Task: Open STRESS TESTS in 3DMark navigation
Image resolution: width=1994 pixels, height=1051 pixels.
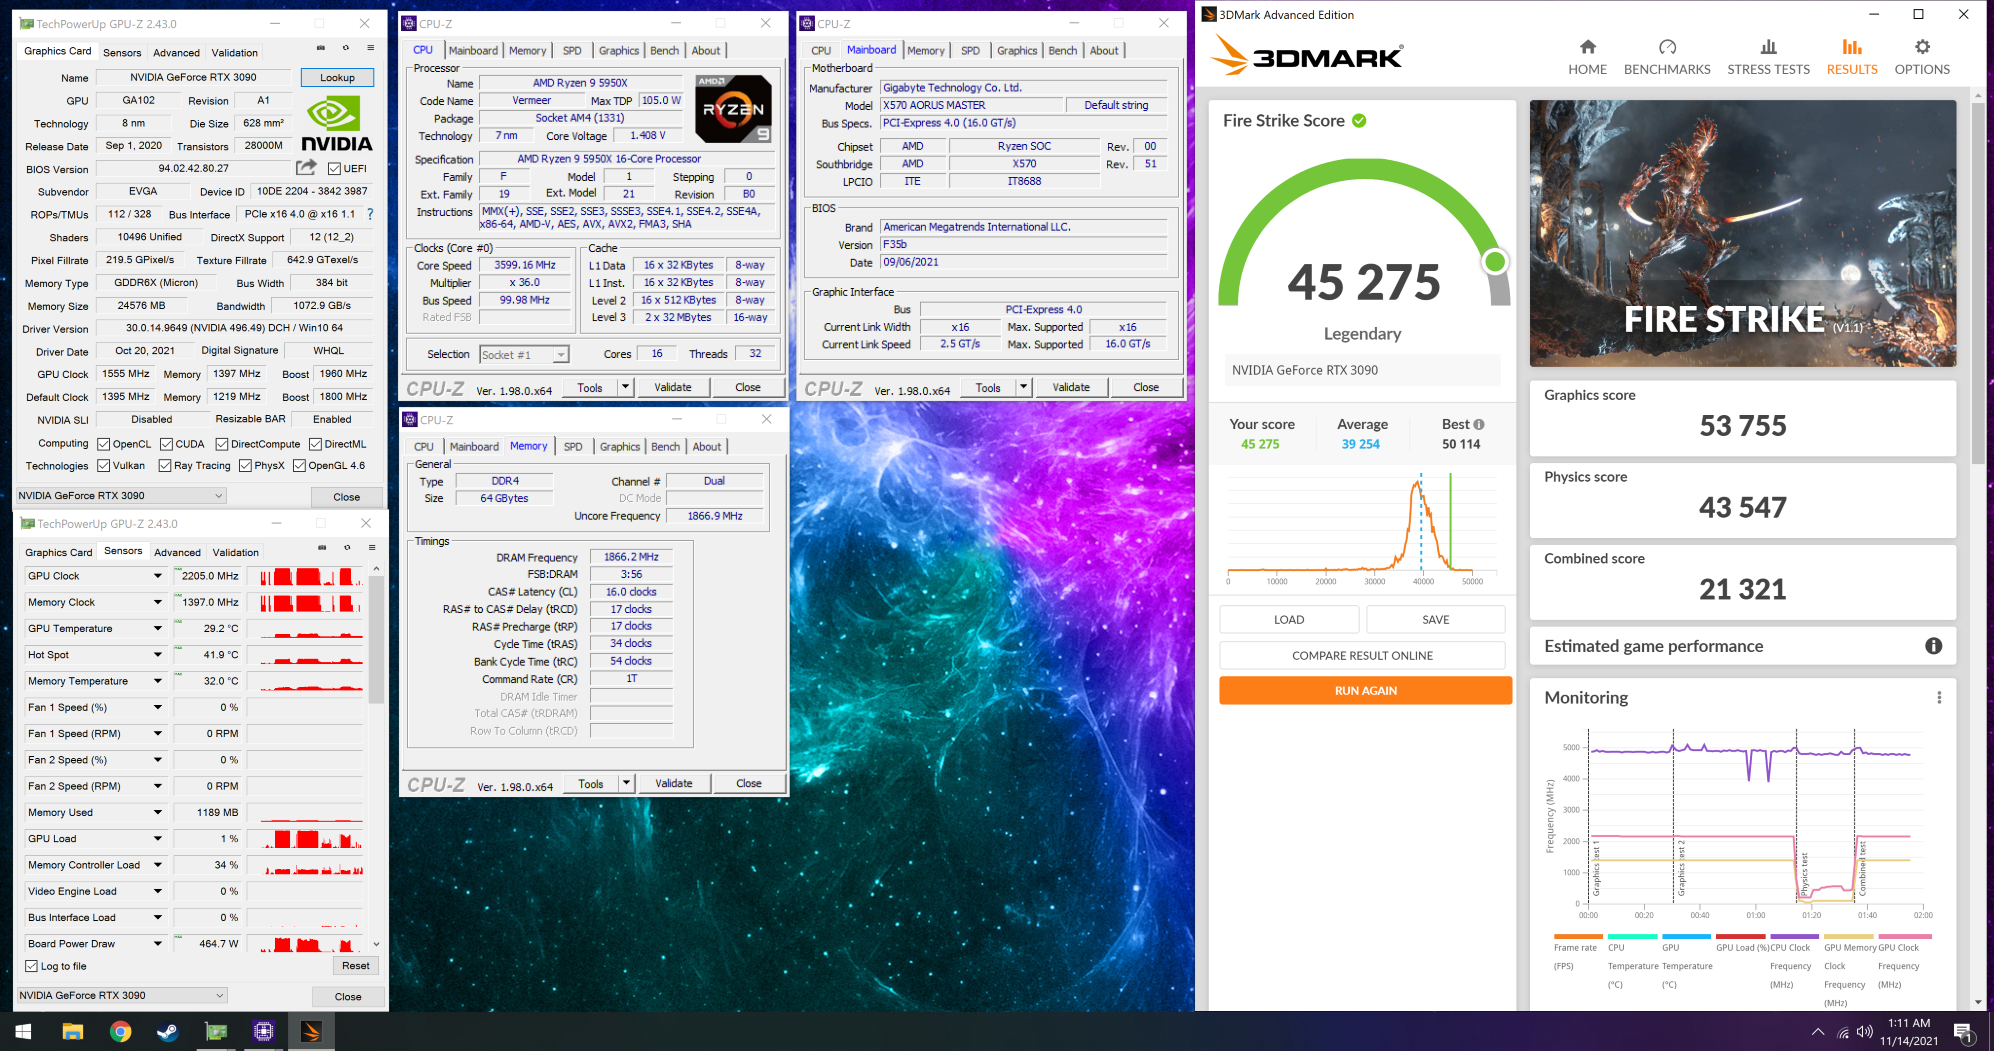Action: [1768, 58]
